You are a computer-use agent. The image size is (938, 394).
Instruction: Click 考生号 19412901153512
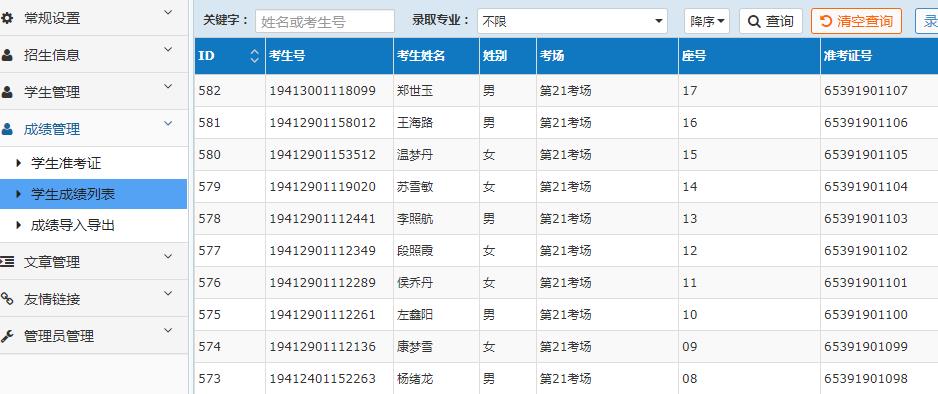pyautogui.click(x=322, y=155)
